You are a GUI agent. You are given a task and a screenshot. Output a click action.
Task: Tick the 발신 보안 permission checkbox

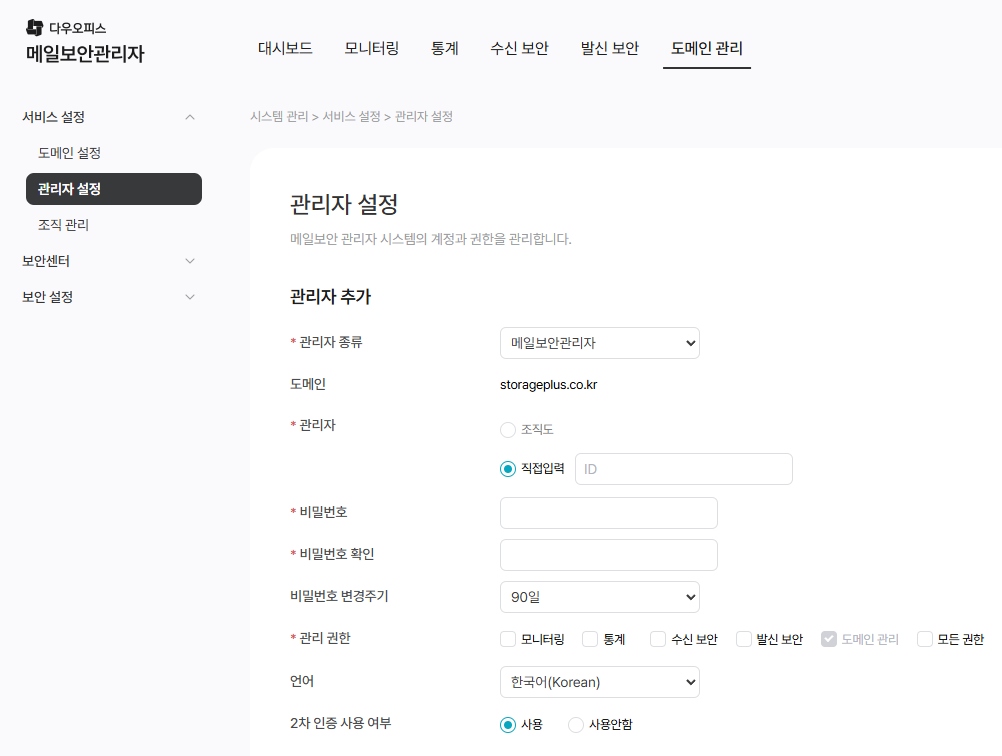click(744, 639)
